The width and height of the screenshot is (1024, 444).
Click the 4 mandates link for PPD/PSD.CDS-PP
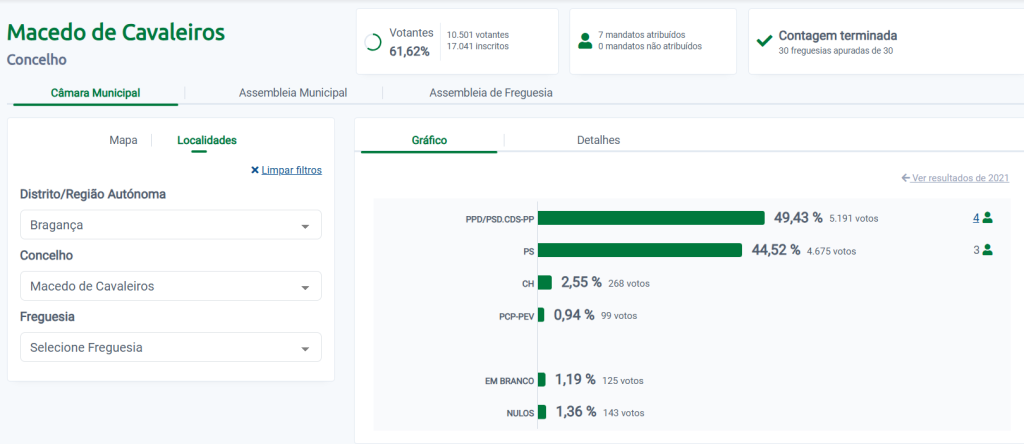976,218
